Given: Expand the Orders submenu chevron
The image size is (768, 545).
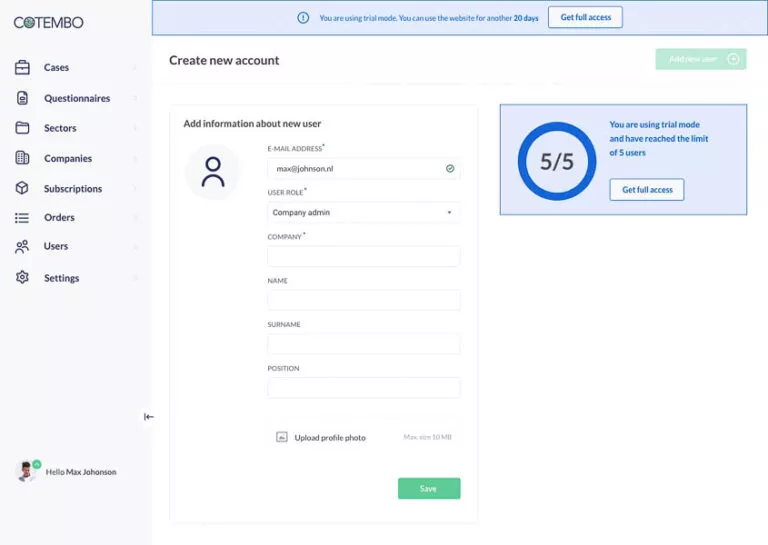Looking at the screenshot, I should click(135, 217).
